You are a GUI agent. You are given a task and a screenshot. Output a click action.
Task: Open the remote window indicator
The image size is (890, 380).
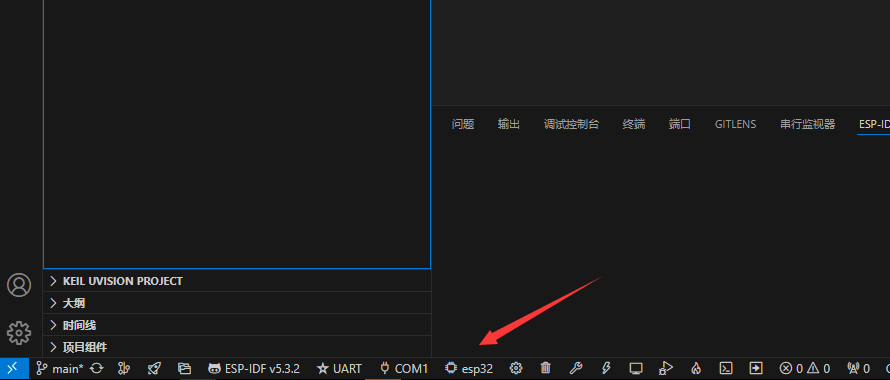pos(14,369)
